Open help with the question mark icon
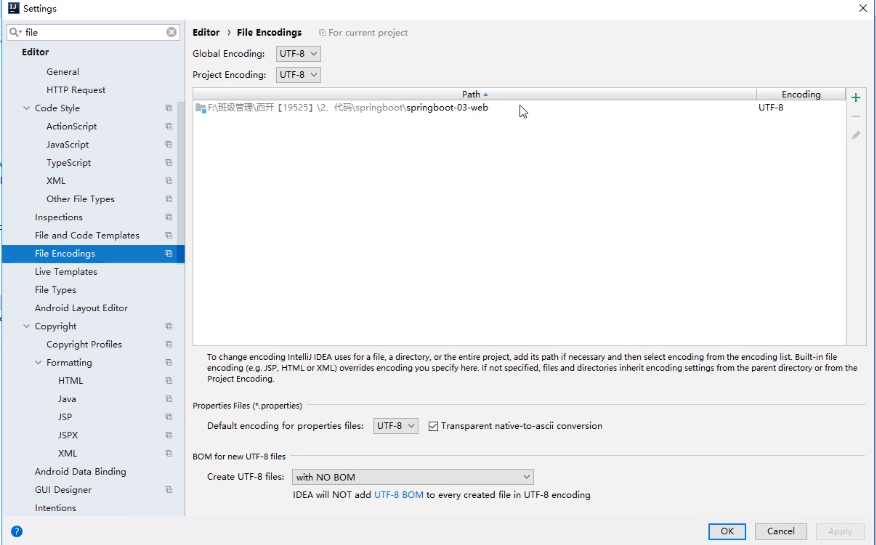The image size is (876, 545). [x=17, y=531]
